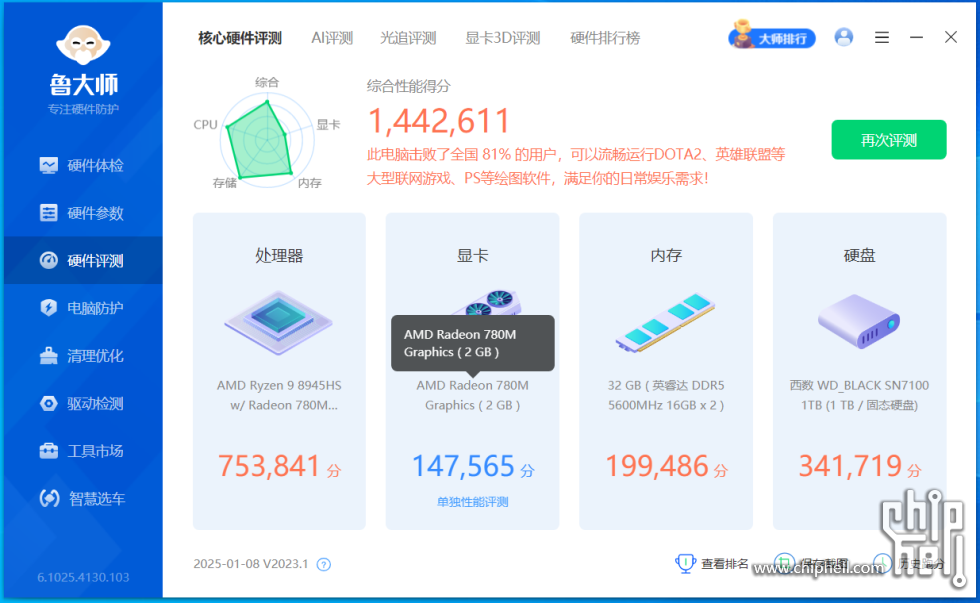Click the processor score 753,841

pyautogui.click(x=269, y=466)
